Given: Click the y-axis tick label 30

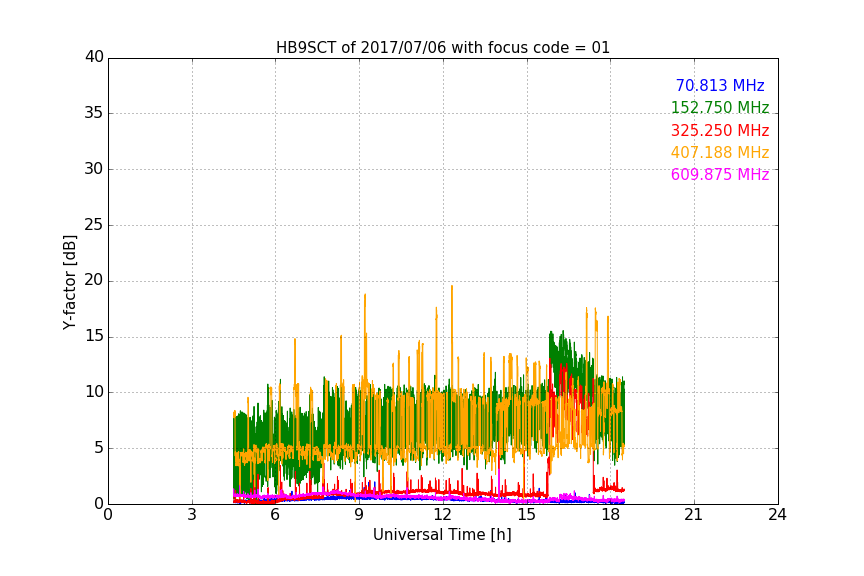Looking at the screenshot, I should click(94, 169).
